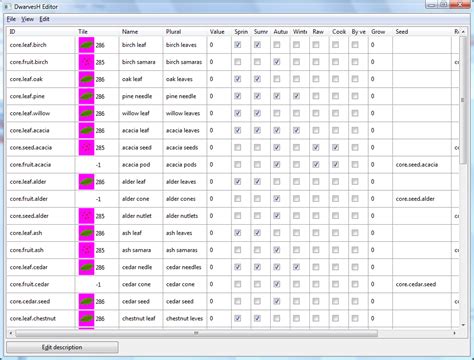Check Spring for alder cone row

pos(238,199)
